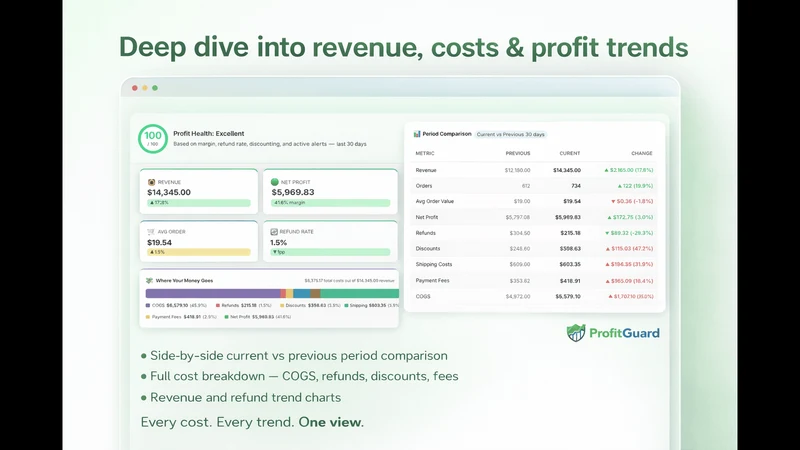This screenshot has height=450, width=800.
Task: Click the Where Your Money Goes icon
Action: pyautogui.click(x=149, y=281)
